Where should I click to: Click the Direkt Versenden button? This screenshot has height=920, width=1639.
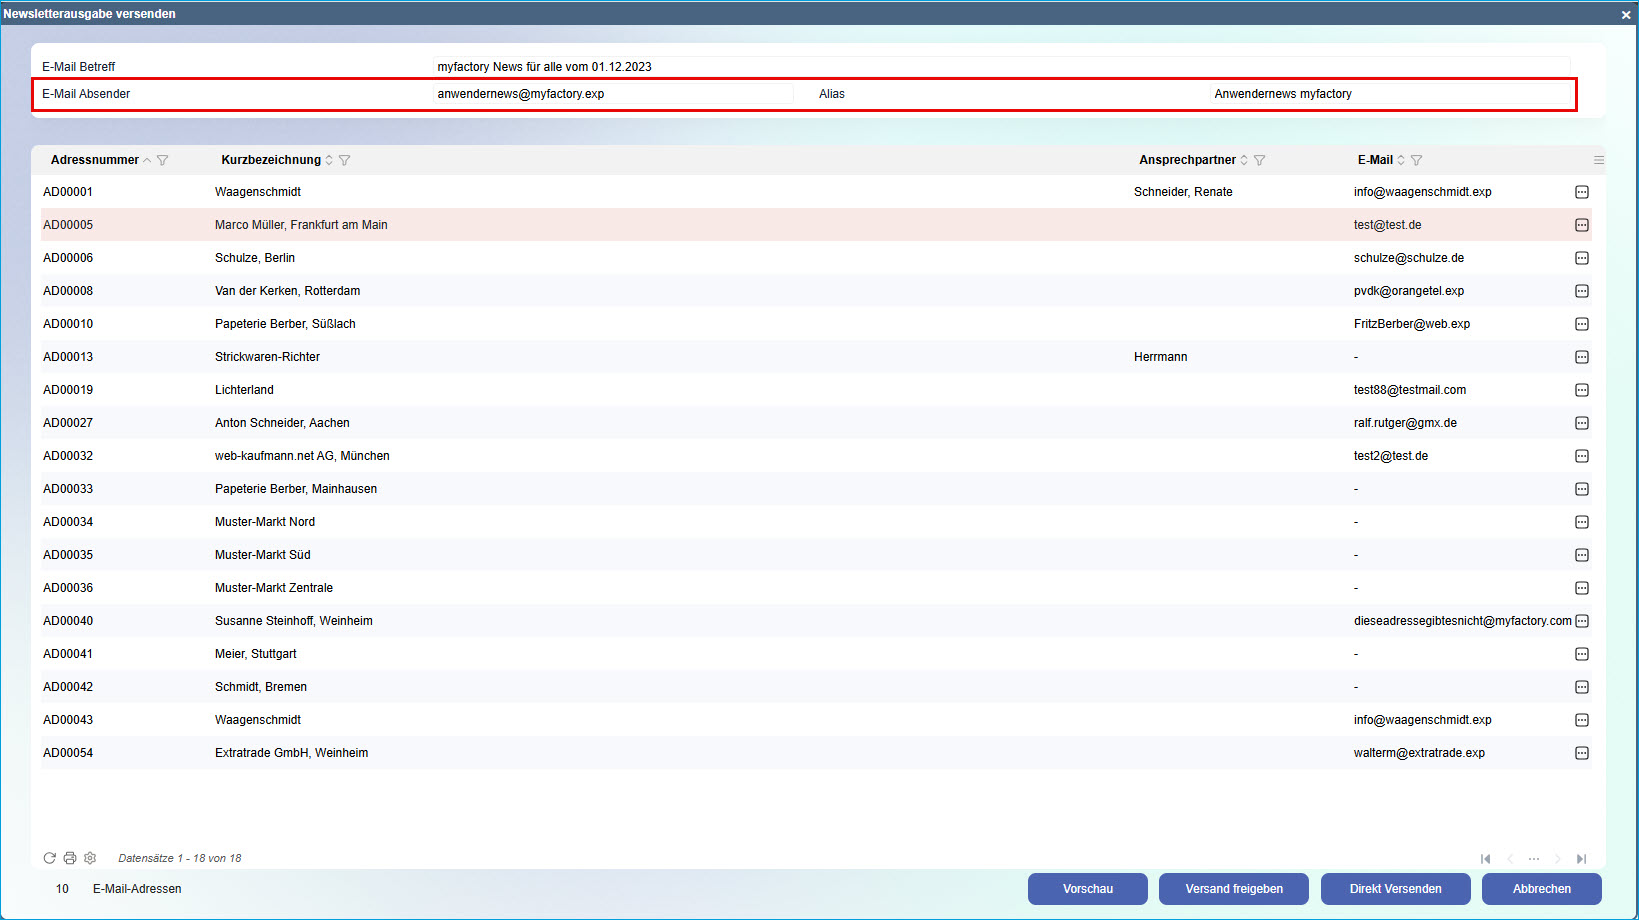click(x=1395, y=889)
